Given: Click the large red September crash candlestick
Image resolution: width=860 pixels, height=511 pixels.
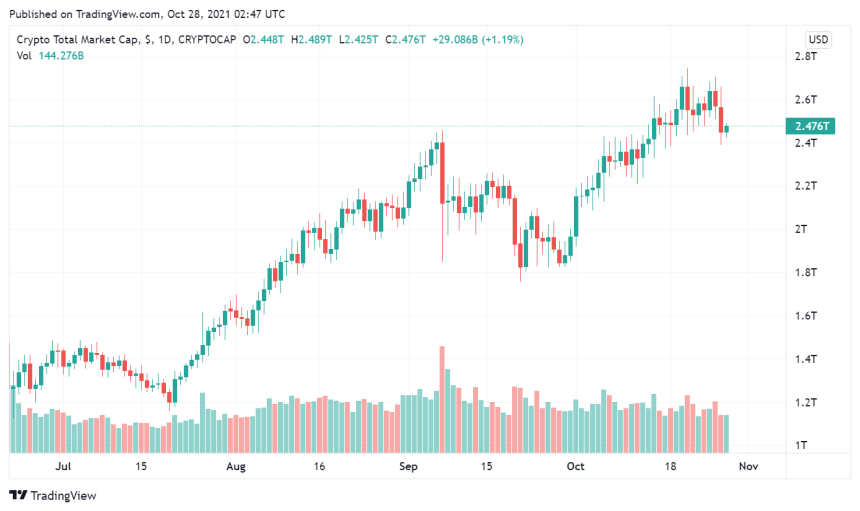Looking at the screenshot, I should tap(442, 173).
